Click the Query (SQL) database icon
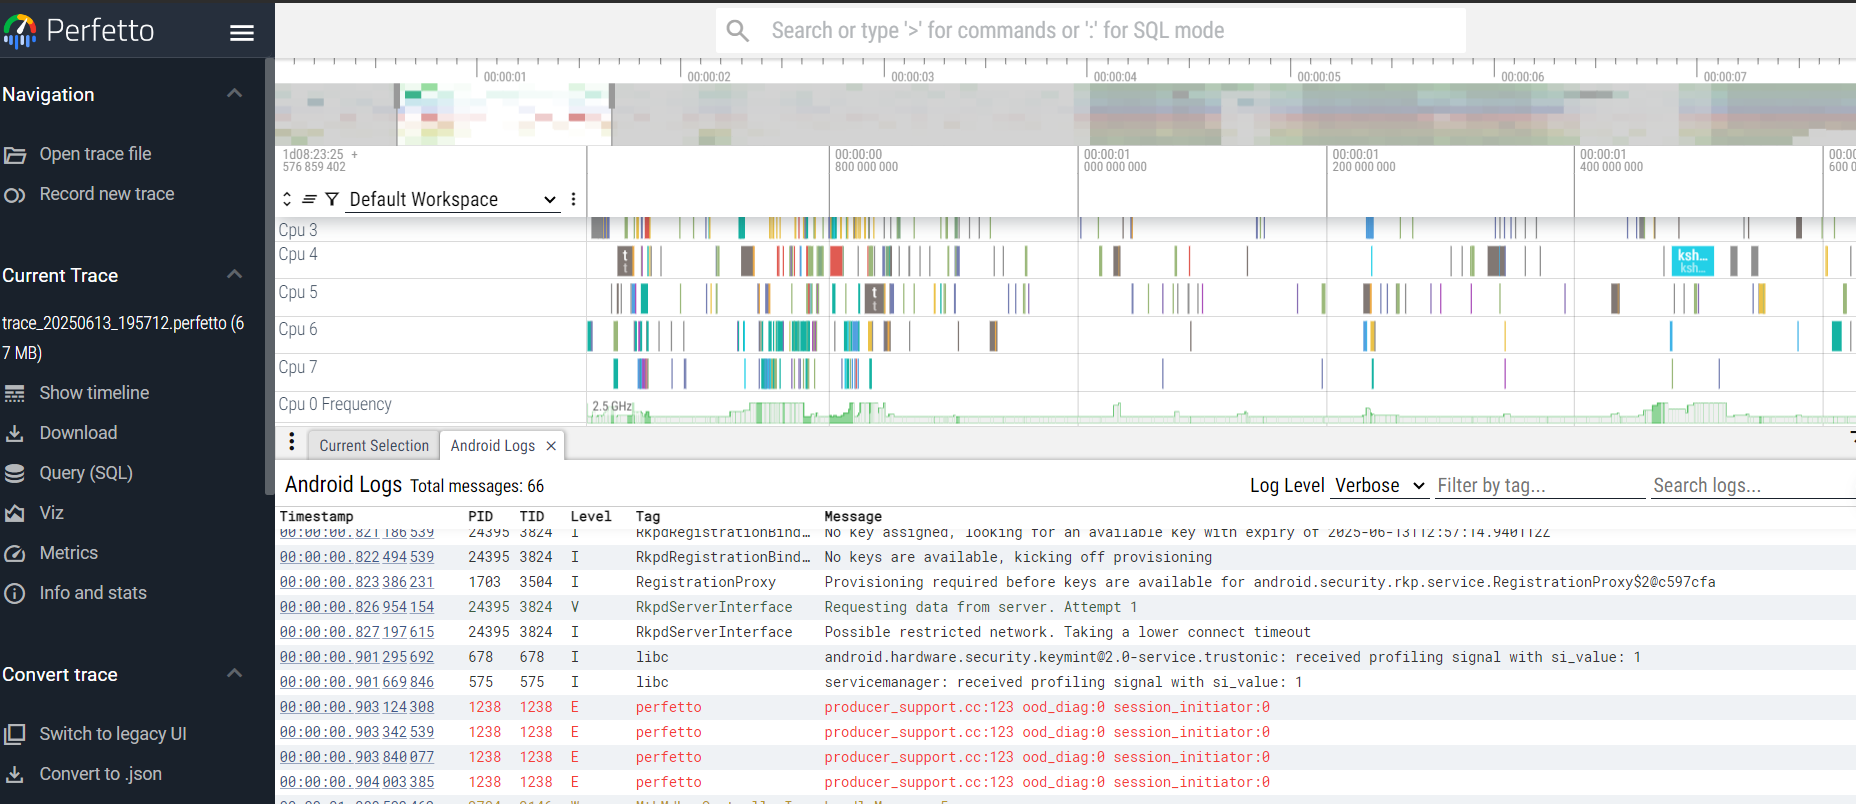 pos(15,474)
